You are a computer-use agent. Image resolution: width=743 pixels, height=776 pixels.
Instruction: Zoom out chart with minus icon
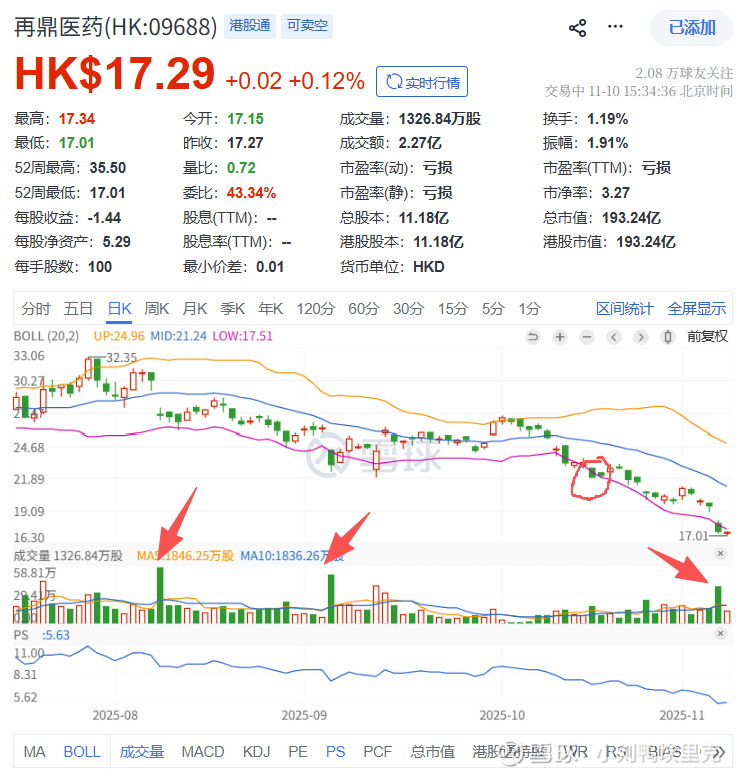coord(587,337)
